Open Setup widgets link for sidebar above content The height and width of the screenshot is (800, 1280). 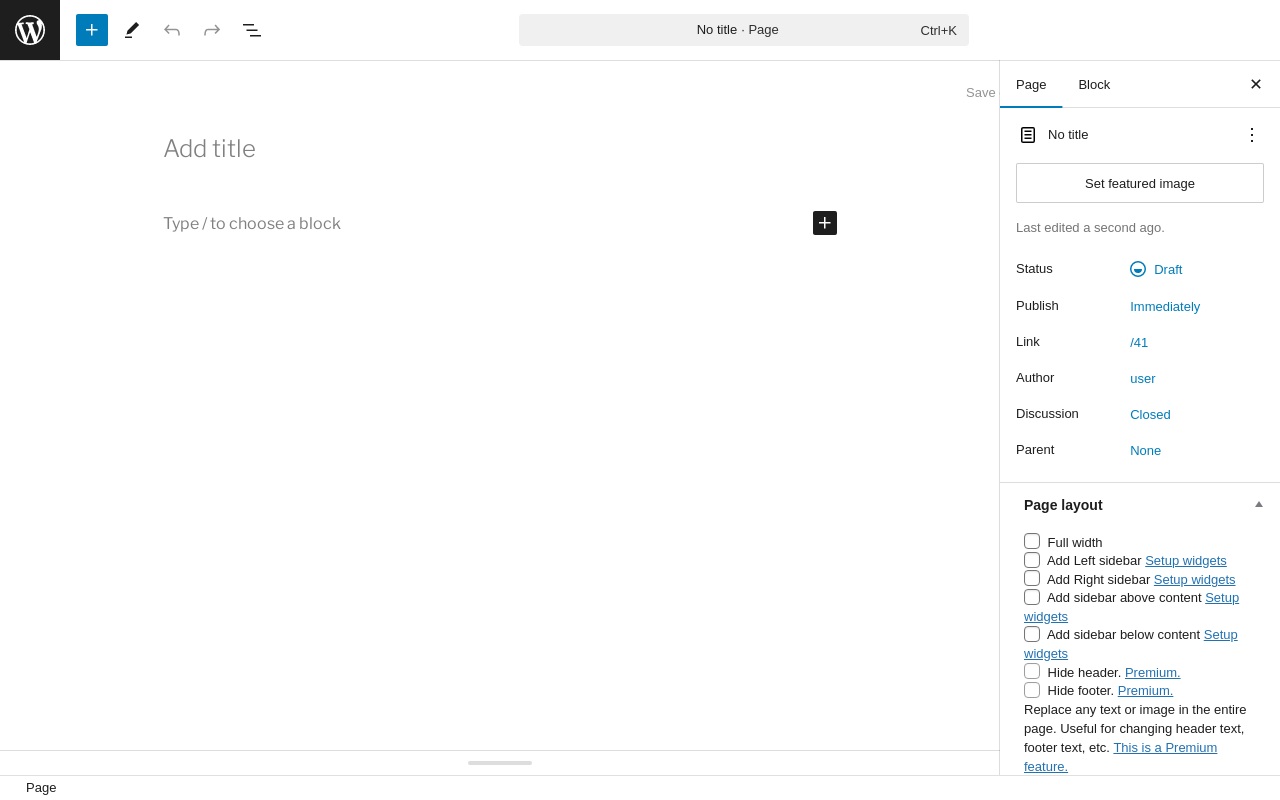click(x=1222, y=598)
